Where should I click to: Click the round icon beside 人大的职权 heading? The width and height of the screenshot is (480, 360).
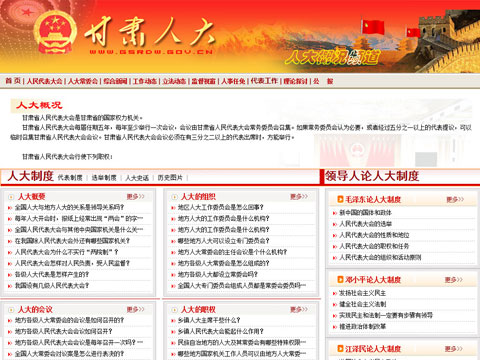point(174,310)
